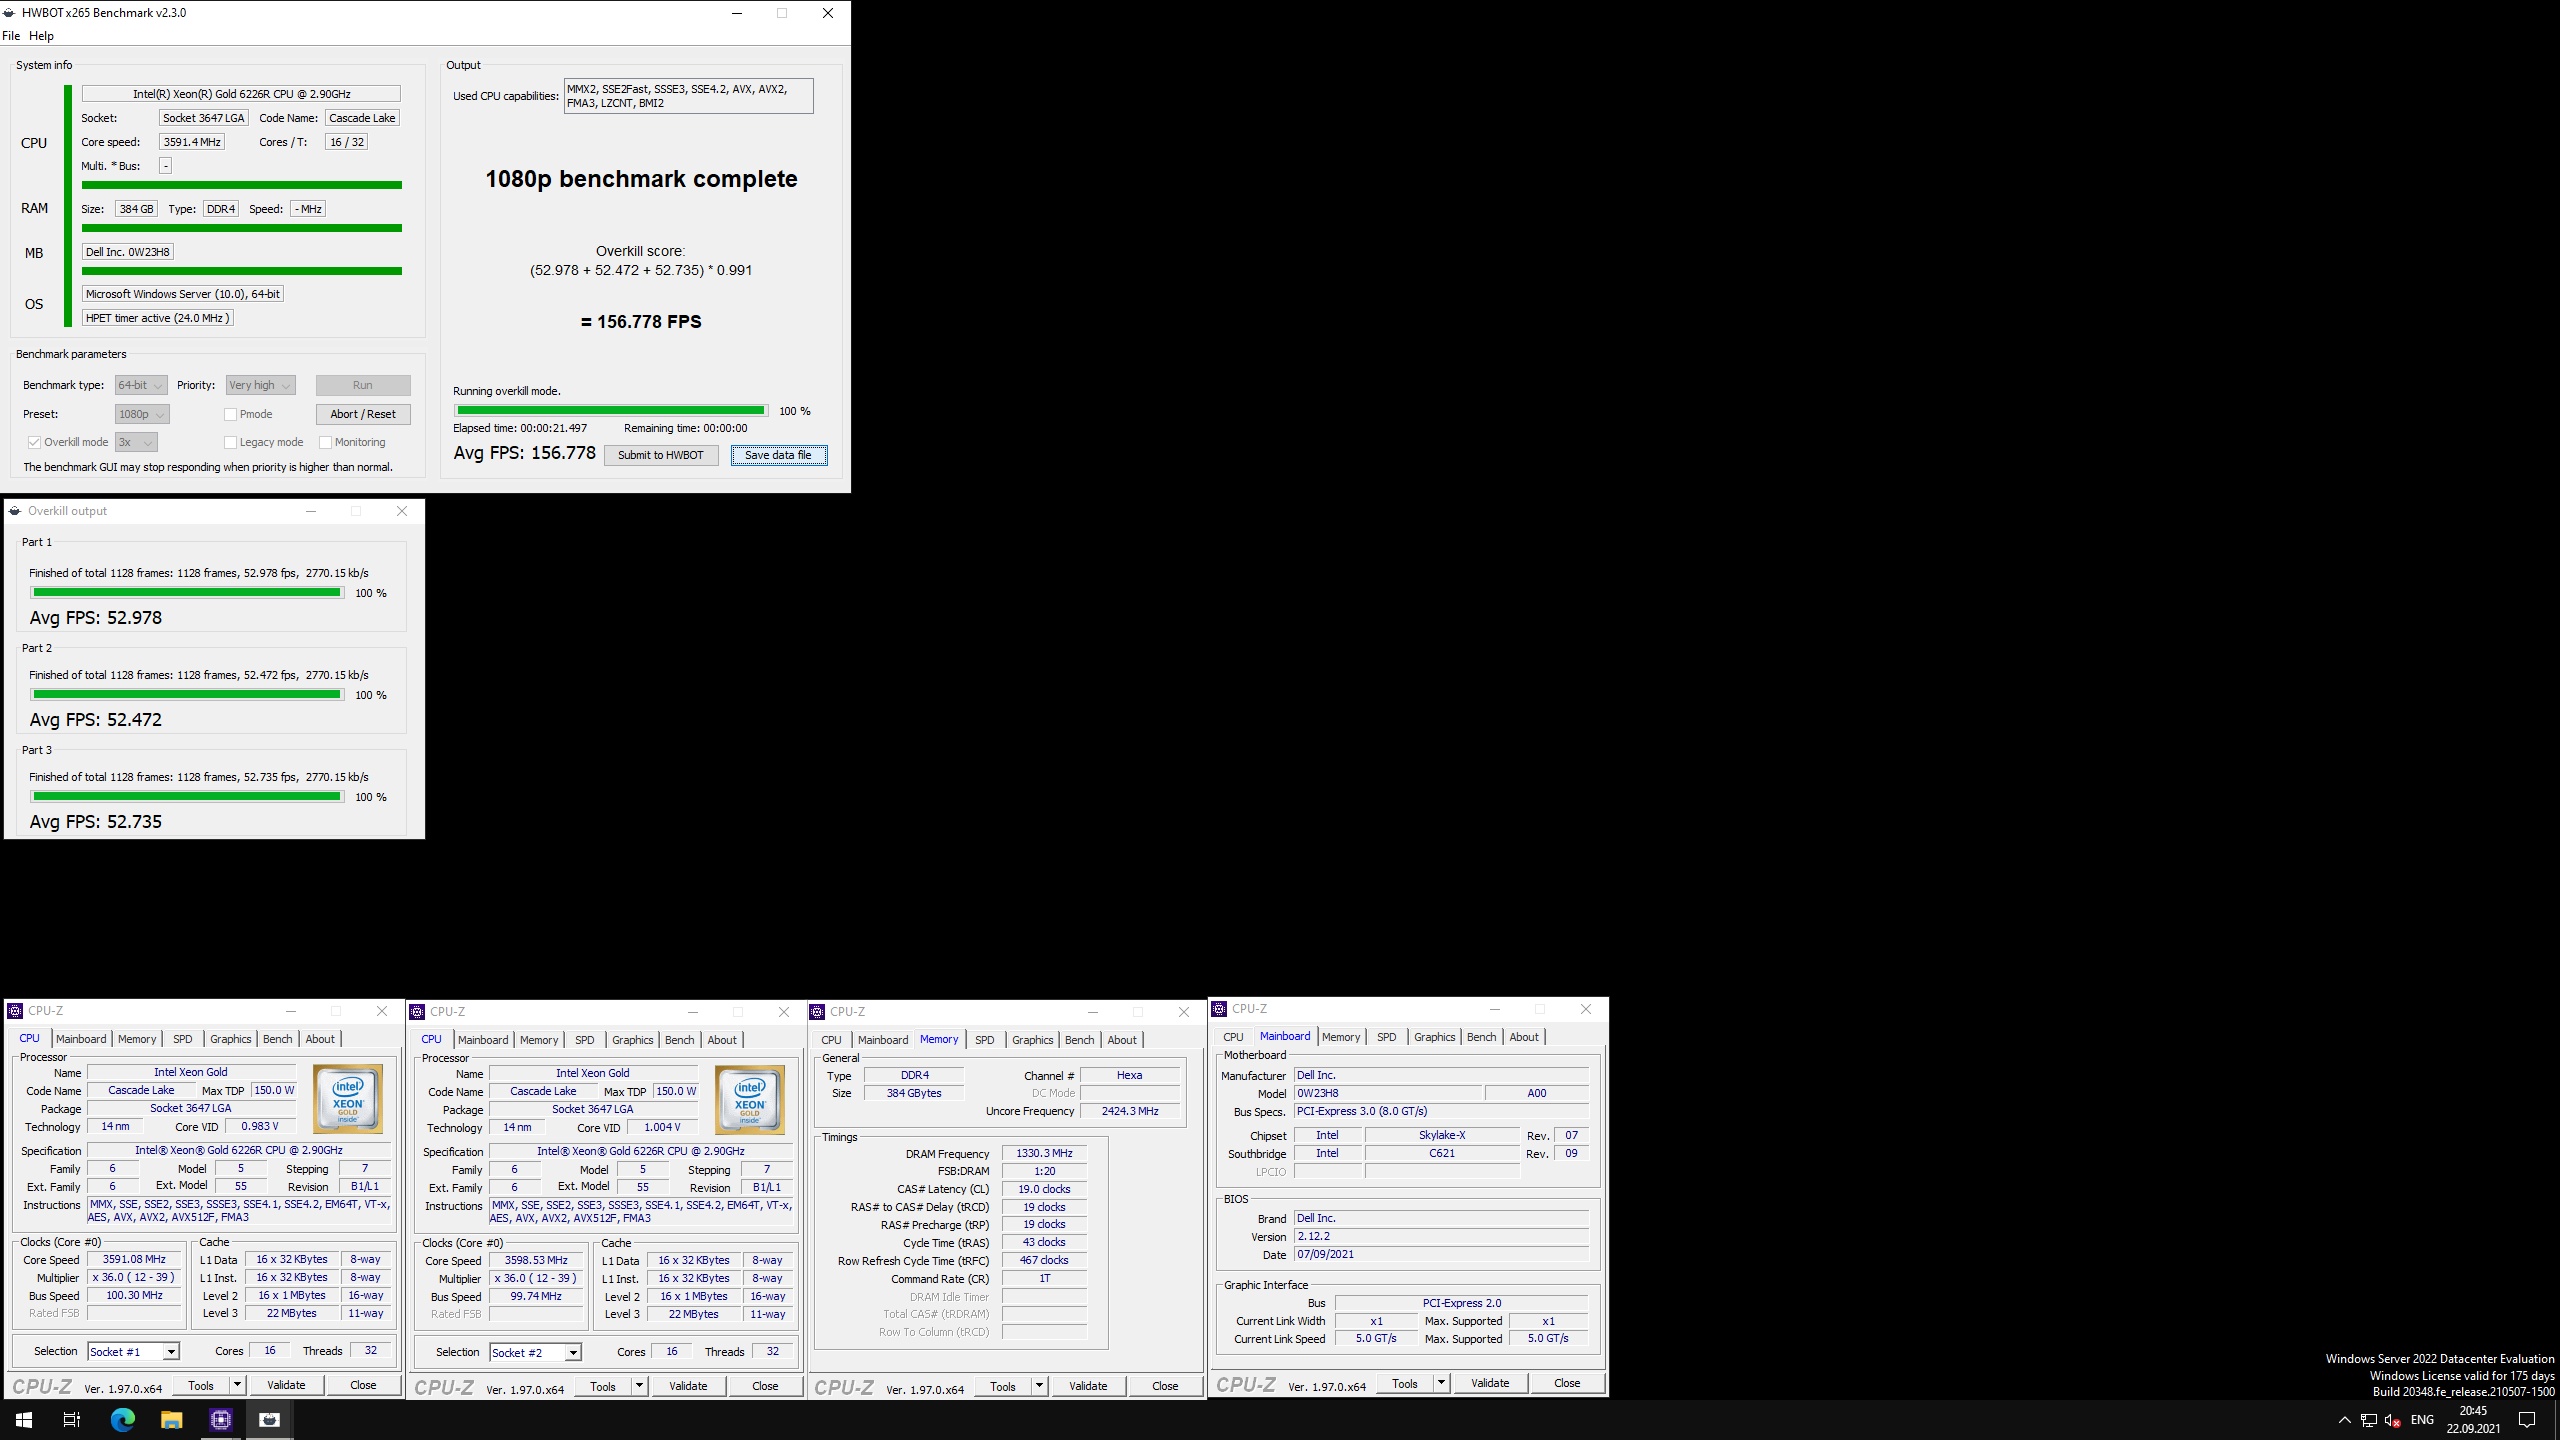Click Part 1 progress bar
This screenshot has height=1440, width=2560.
187,592
